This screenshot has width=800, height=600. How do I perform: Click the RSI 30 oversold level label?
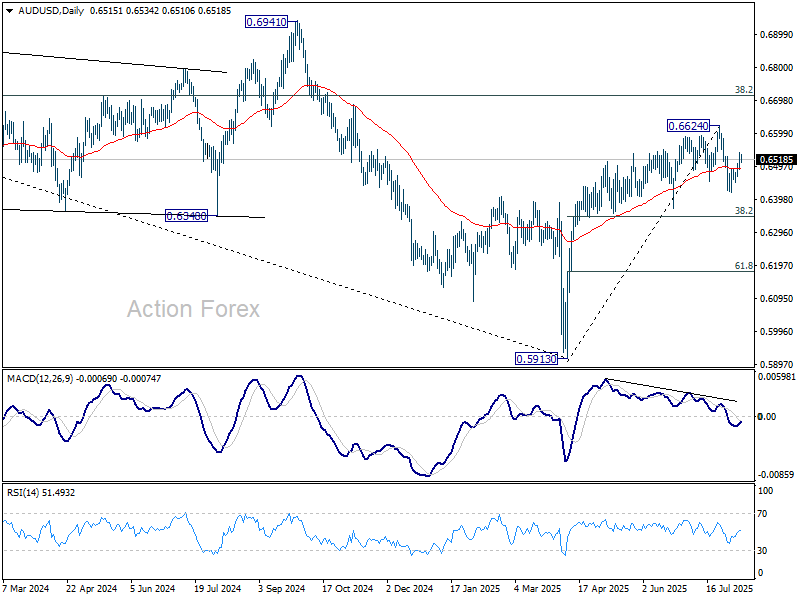click(762, 551)
